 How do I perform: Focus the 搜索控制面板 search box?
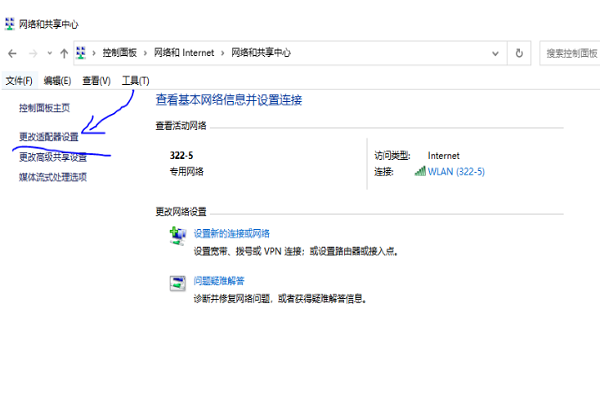[570, 53]
